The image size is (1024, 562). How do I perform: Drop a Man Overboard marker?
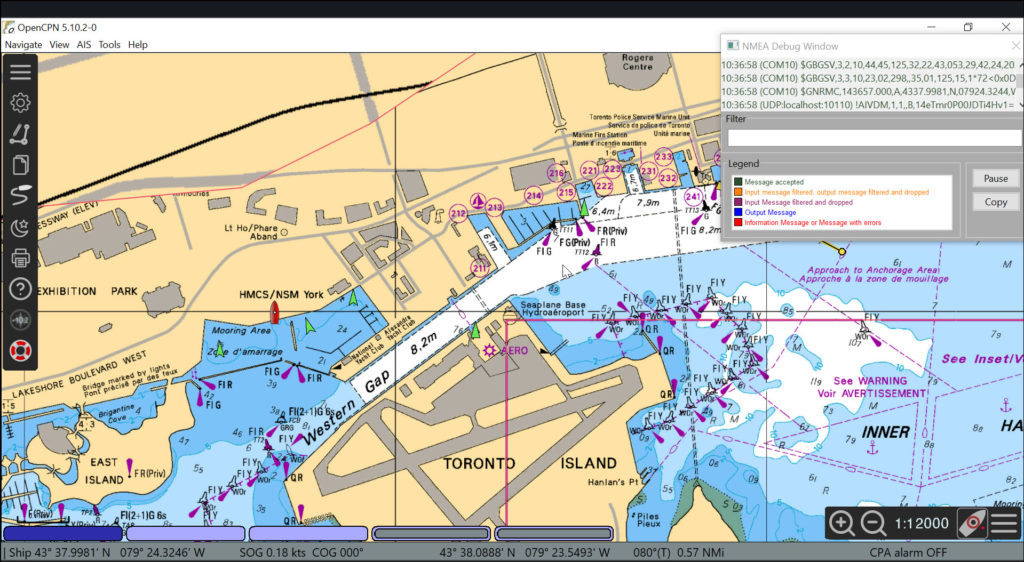pyautogui.click(x=20, y=351)
